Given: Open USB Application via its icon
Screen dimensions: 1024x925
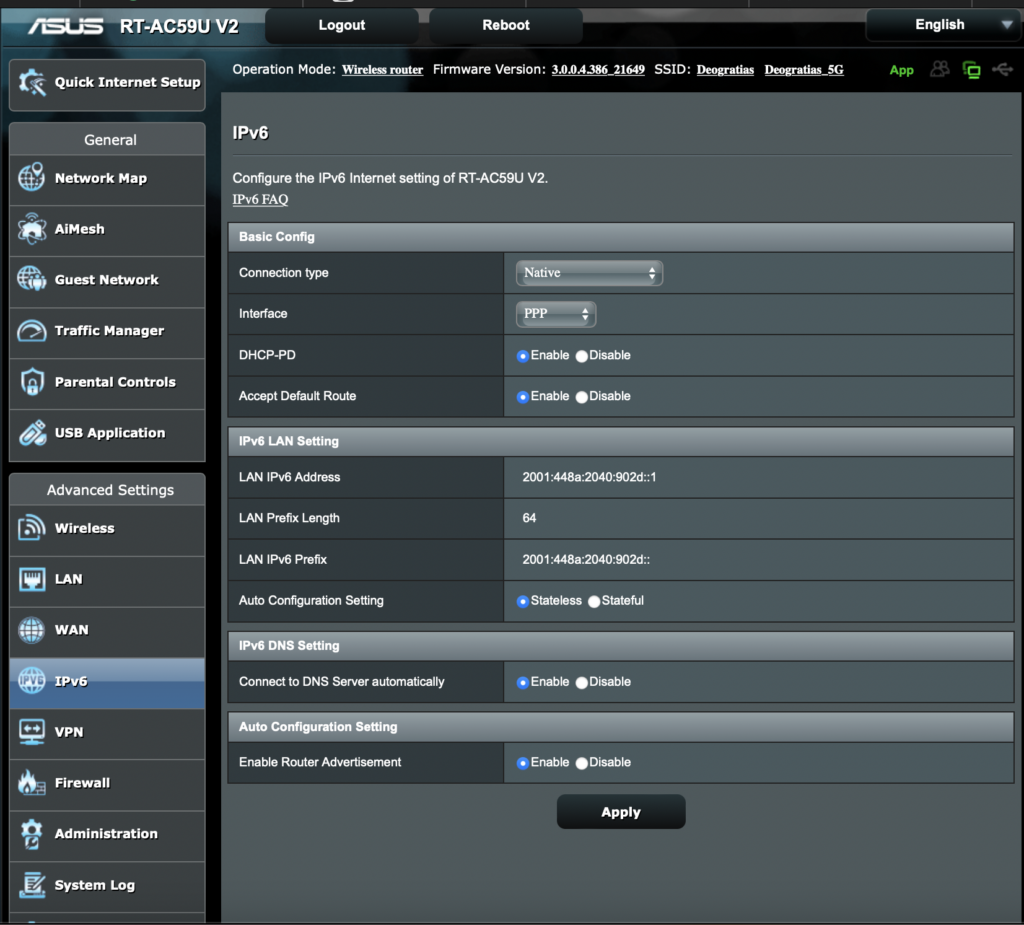Looking at the screenshot, I should point(32,433).
